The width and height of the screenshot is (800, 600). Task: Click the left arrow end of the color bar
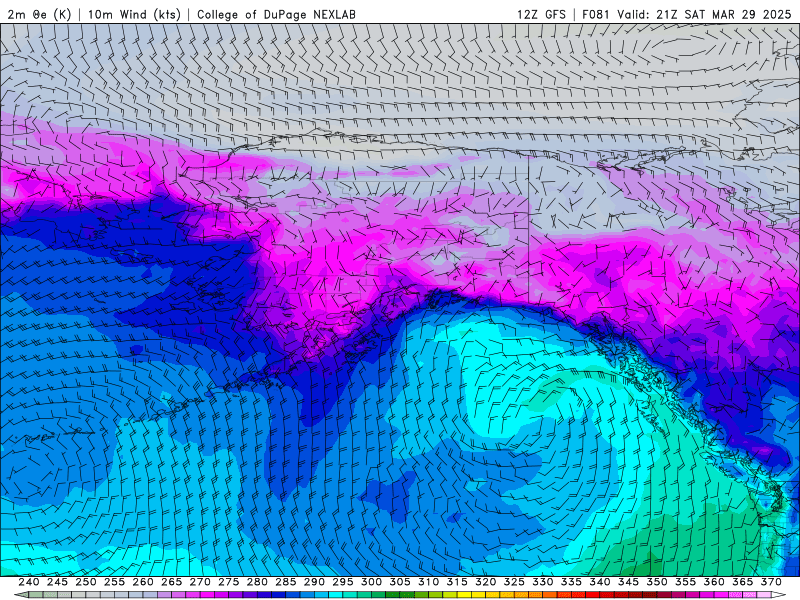[21, 595]
